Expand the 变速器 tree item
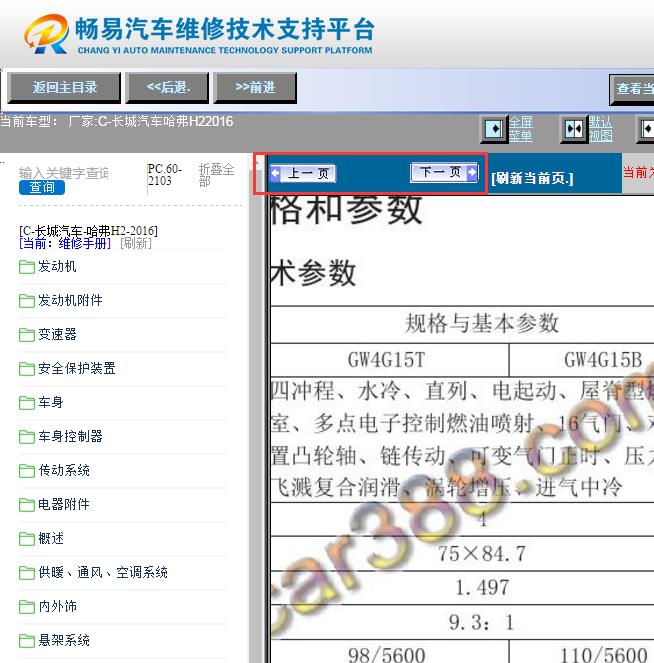This screenshot has height=663, width=654. click(x=57, y=334)
